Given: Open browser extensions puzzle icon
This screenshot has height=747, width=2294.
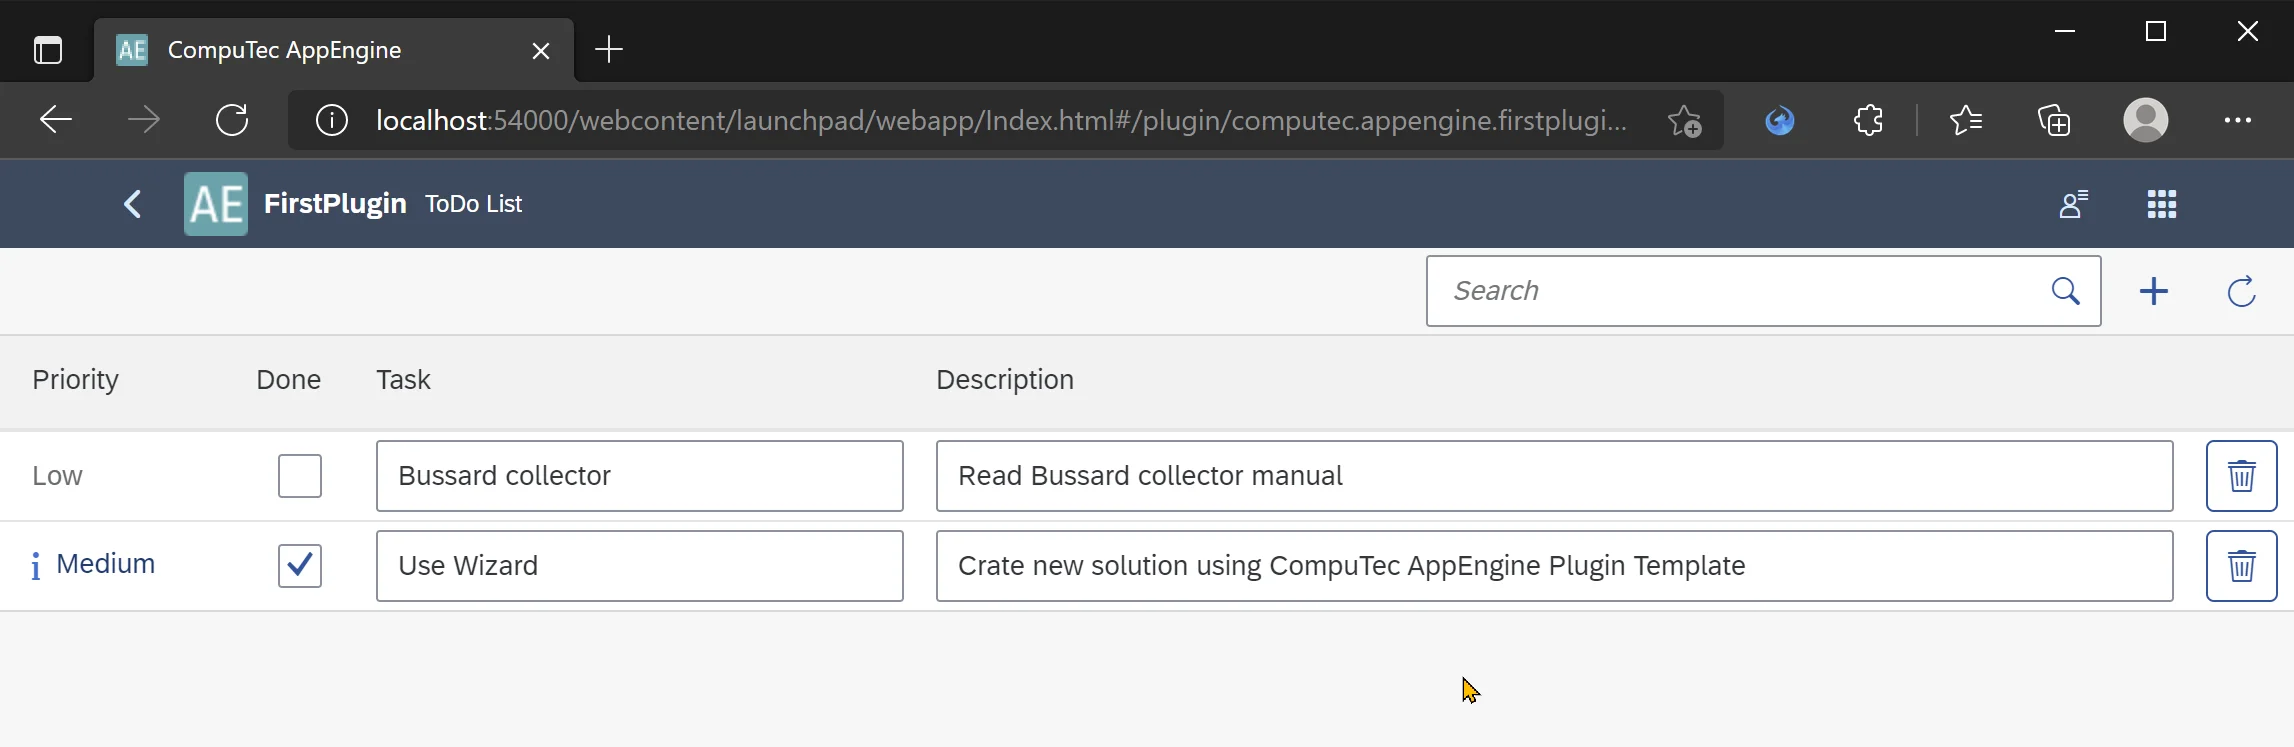Looking at the screenshot, I should pos(1867,121).
